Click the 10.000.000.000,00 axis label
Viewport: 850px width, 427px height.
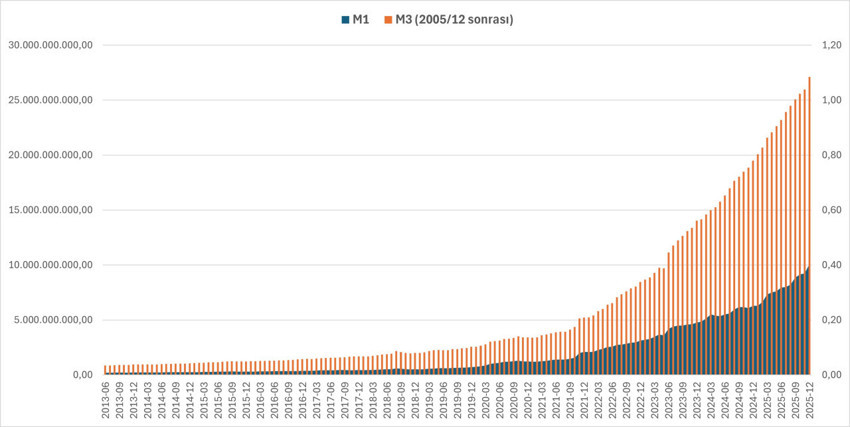click(x=50, y=265)
